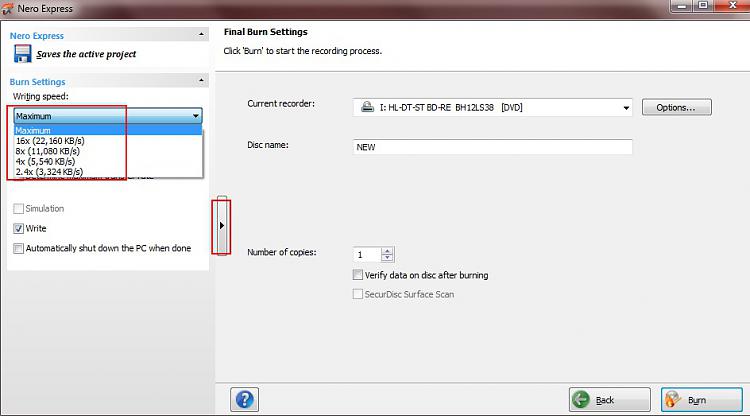This screenshot has height=416, width=750.
Task: Minimize the Nero Express window
Action: click(682, 6)
